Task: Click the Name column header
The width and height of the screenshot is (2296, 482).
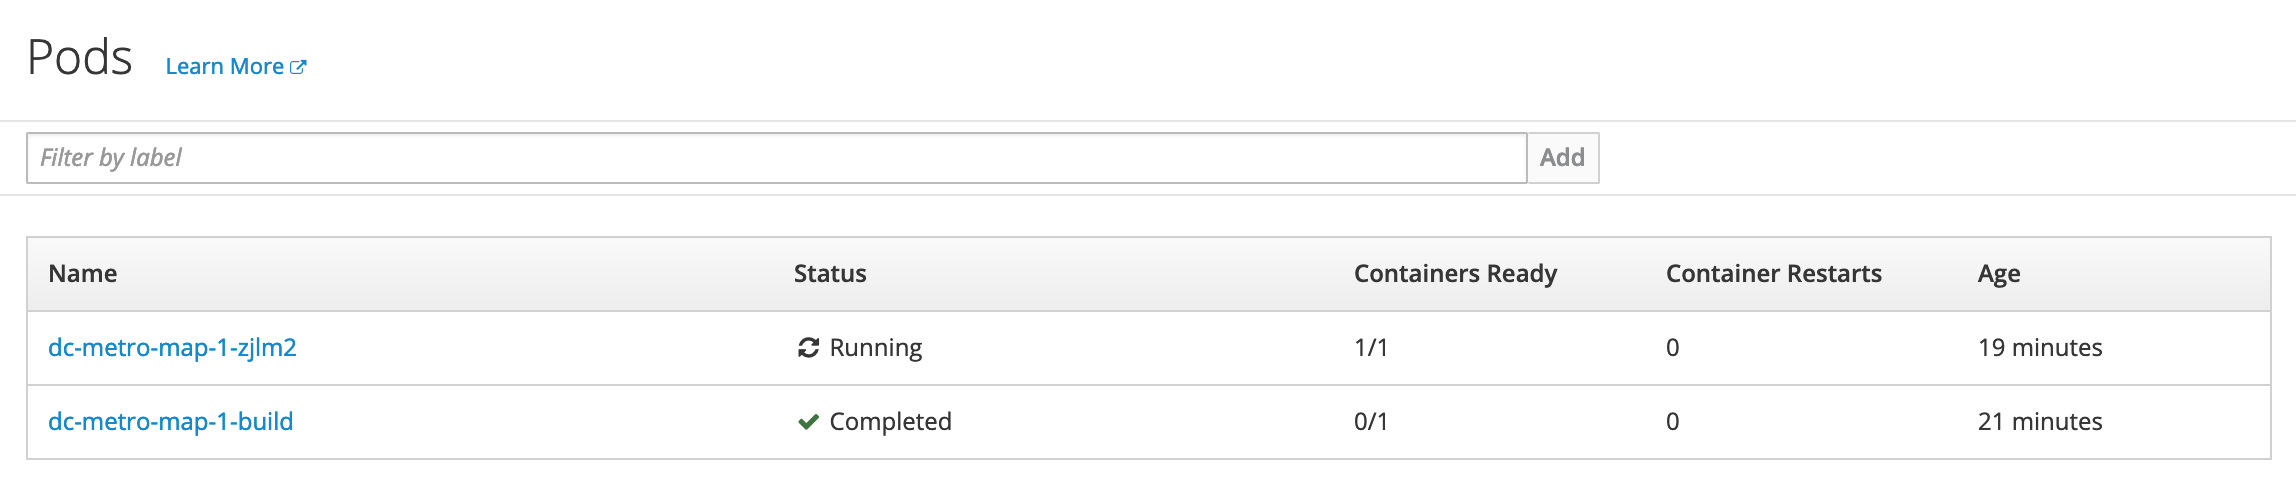Action: click(83, 274)
